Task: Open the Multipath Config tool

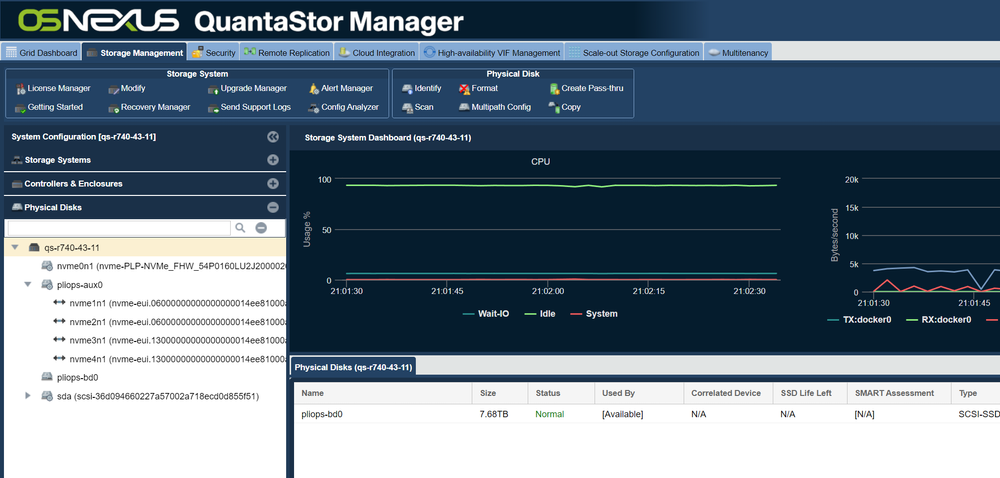Action: pos(494,107)
